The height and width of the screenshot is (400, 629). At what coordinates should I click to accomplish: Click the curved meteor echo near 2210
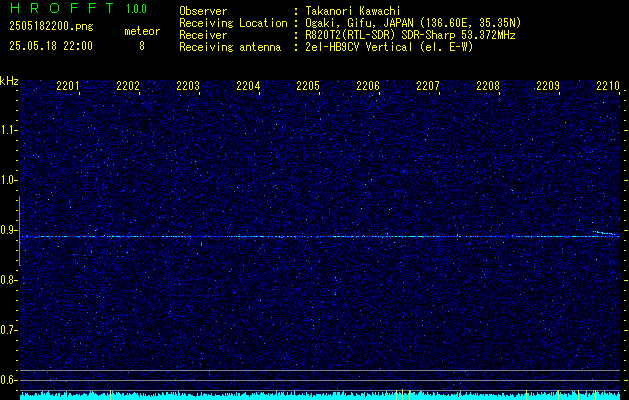click(605, 233)
